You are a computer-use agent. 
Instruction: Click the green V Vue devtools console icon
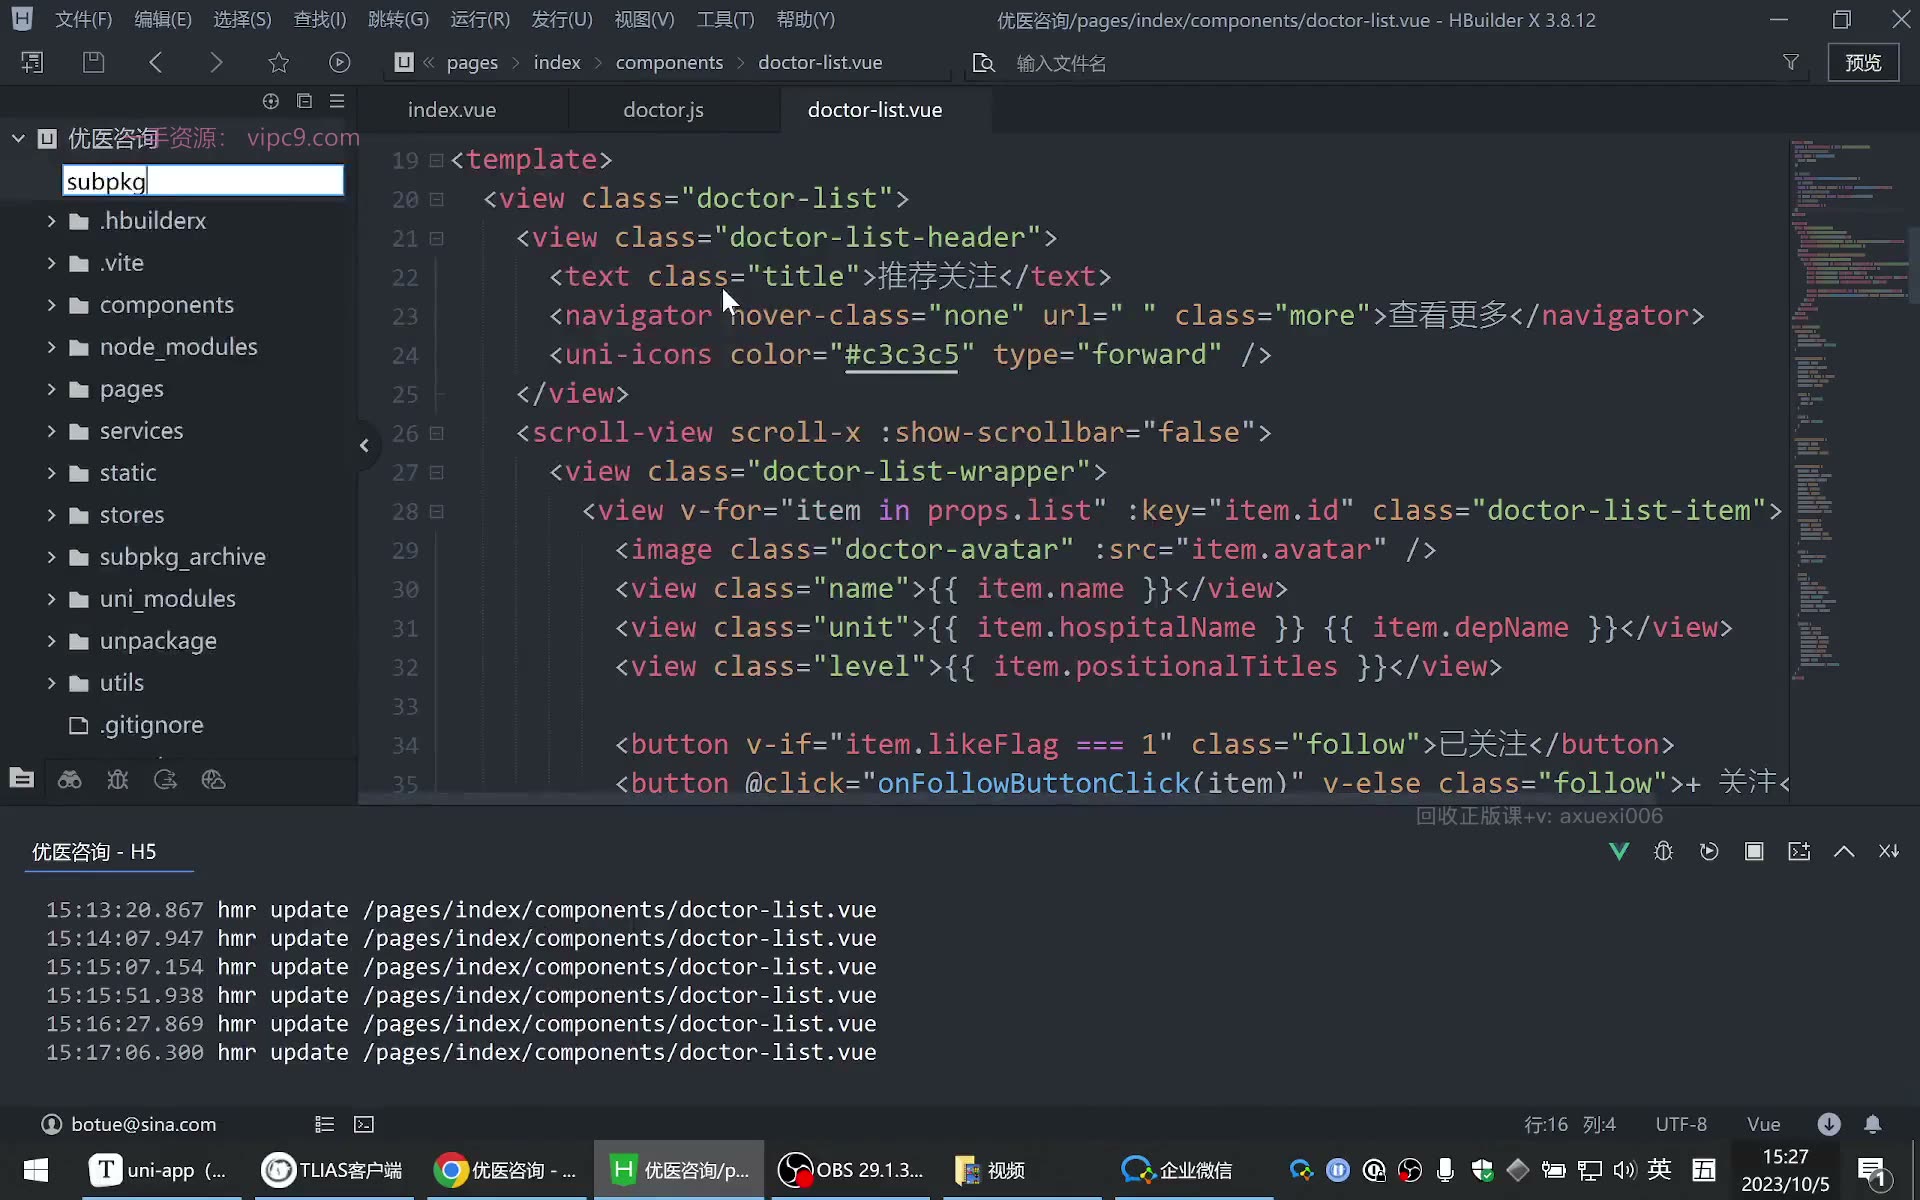point(1619,851)
